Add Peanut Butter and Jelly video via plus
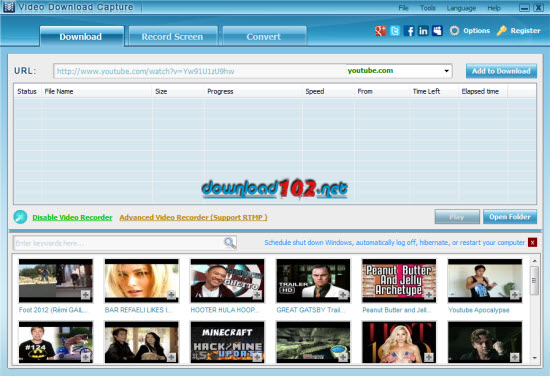This screenshot has height=376, width=550. [x=429, y=295]
